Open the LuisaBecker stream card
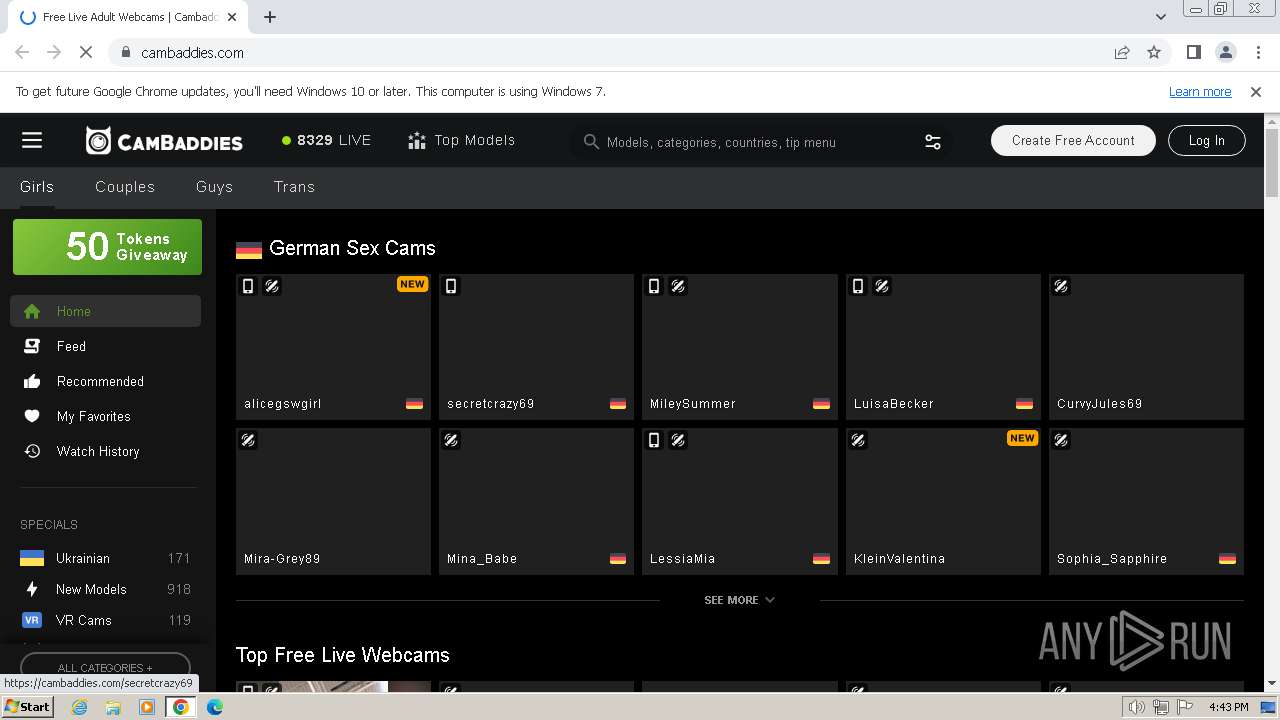This screenshot has width=1280, height=720. pyautogui.click(x=943, y=346)
